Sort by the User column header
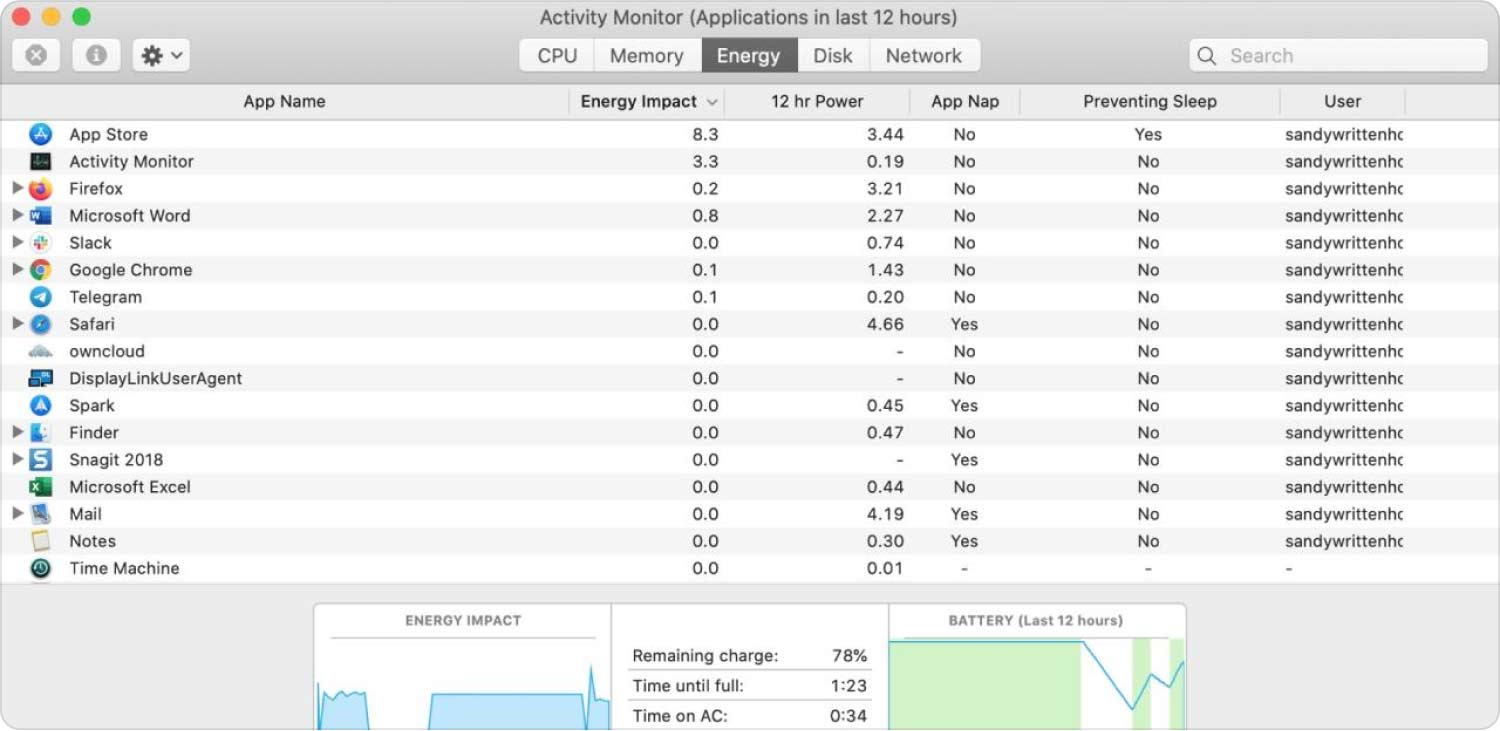Image resolution: width=1500 pixels, height=731 pixels. coord(1343,101)
